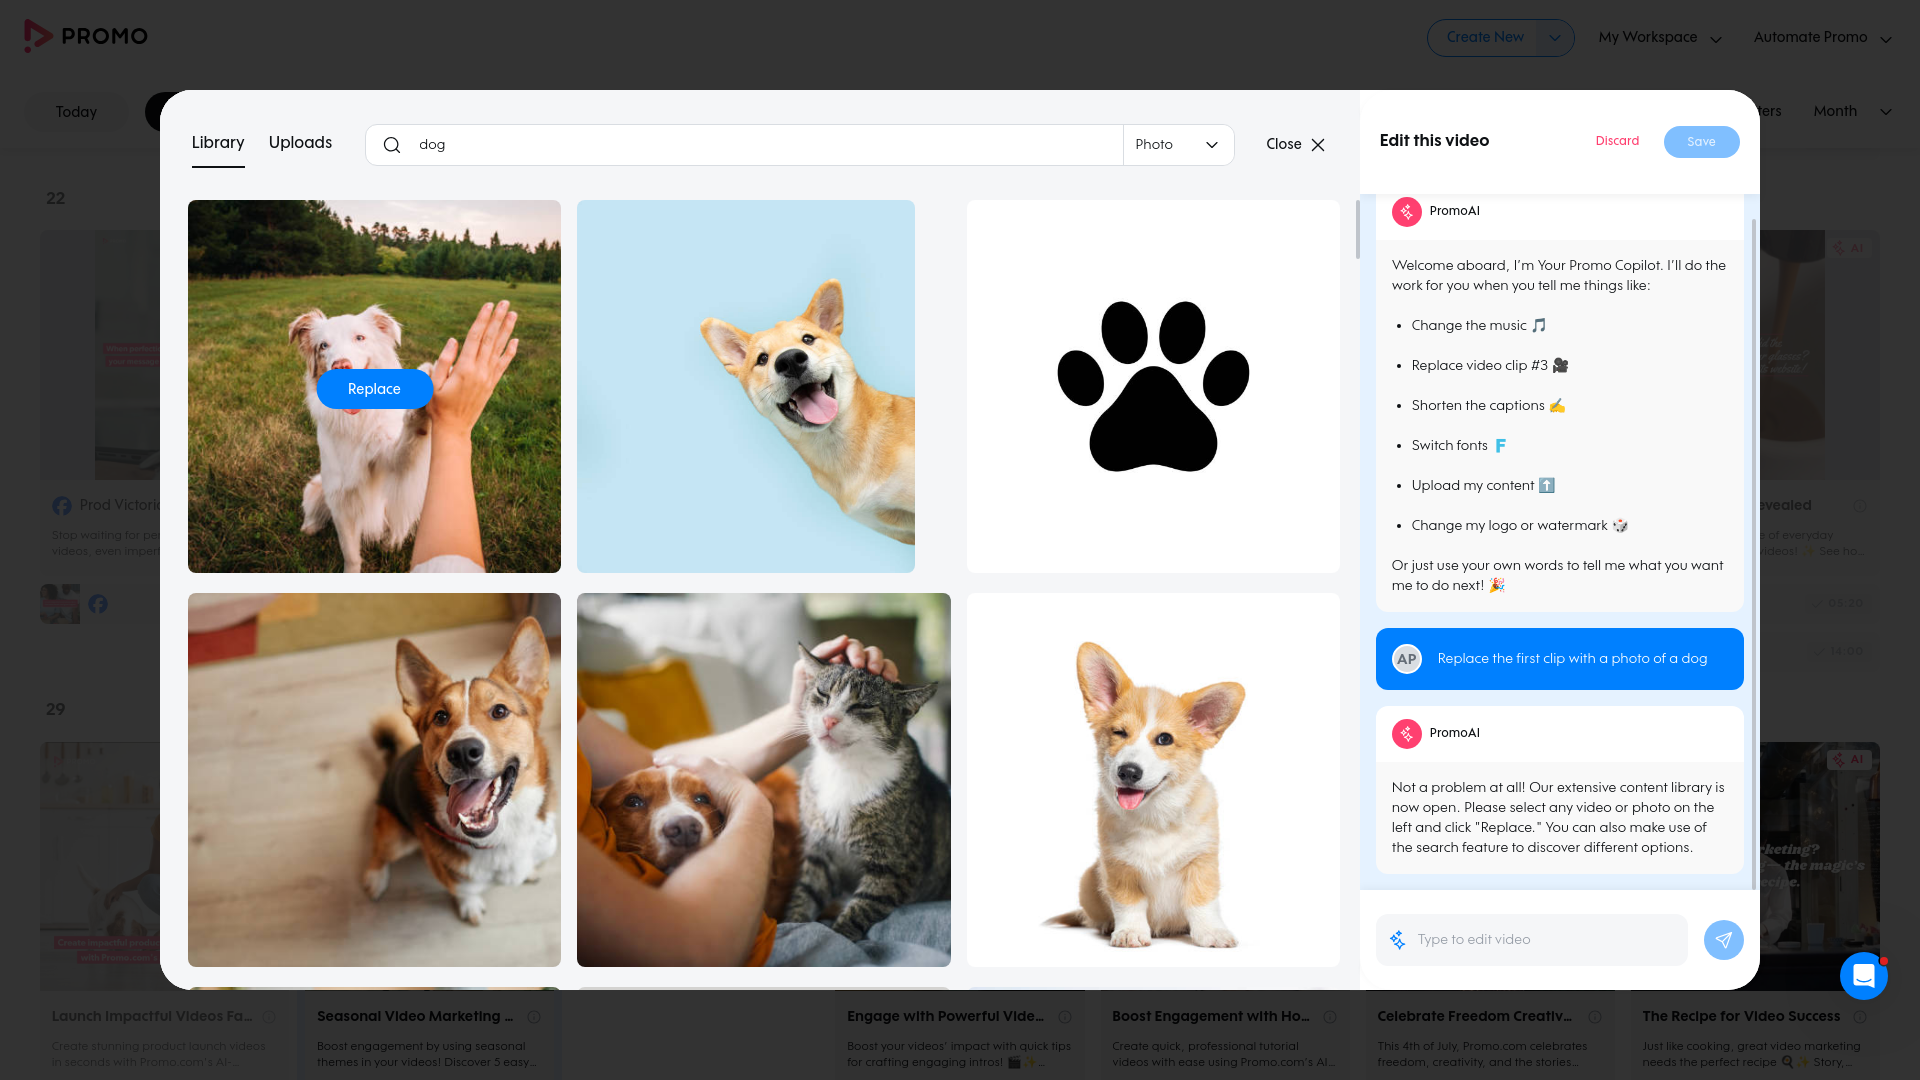Click the 'Change the music' suggestion
The height and width of the screenshot is (1080, 1920).
(1479, 326)
